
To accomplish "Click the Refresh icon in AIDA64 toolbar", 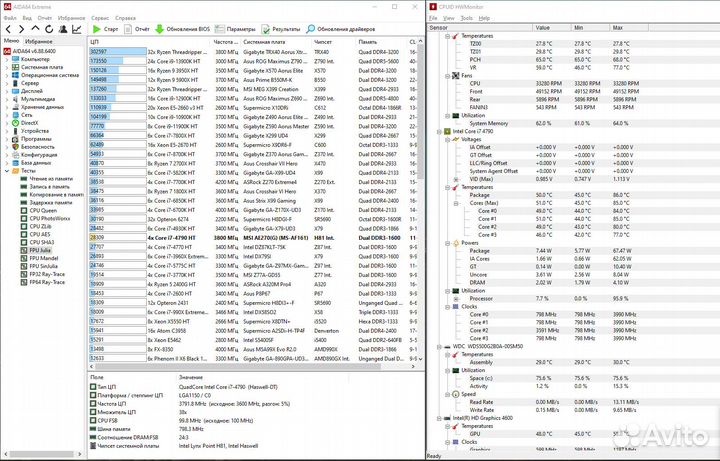I will tap(49, 29).
